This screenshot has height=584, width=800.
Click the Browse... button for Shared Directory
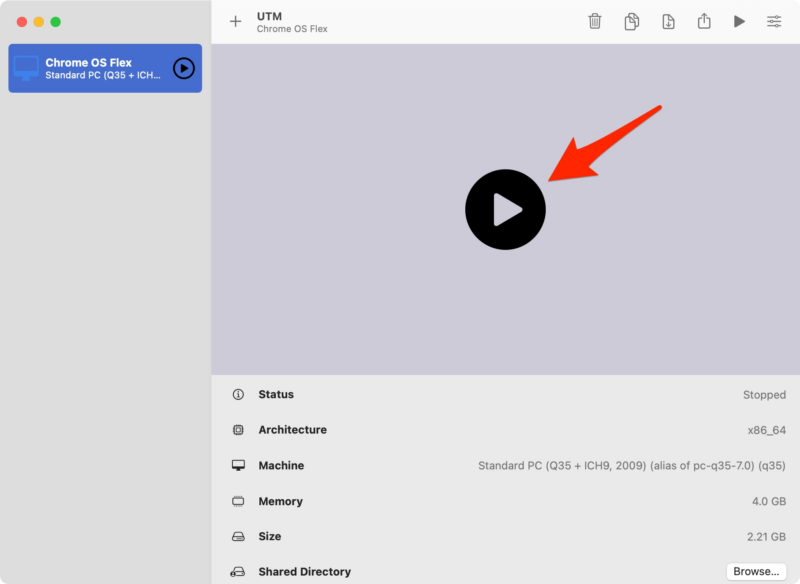click(x=756, y=571)
